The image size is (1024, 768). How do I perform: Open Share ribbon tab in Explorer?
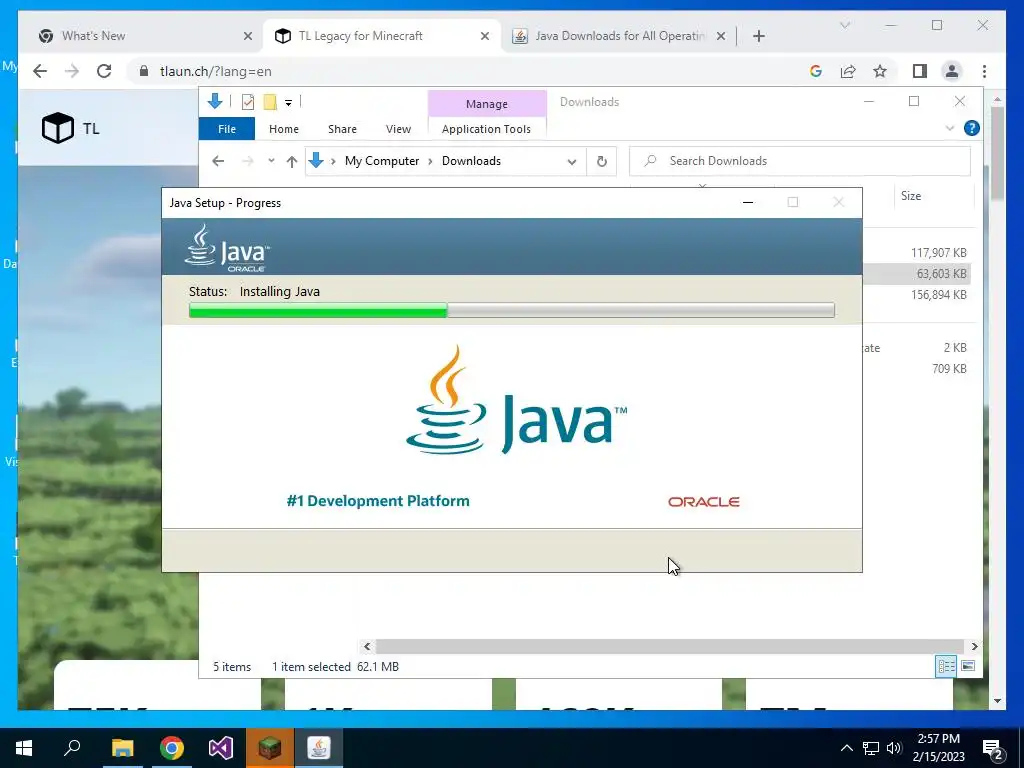coord(342,129)
